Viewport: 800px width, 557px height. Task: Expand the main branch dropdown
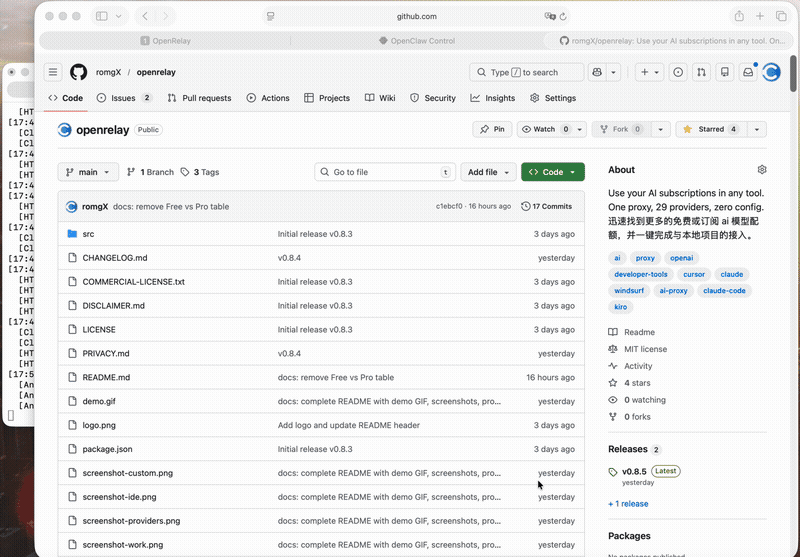88,172
